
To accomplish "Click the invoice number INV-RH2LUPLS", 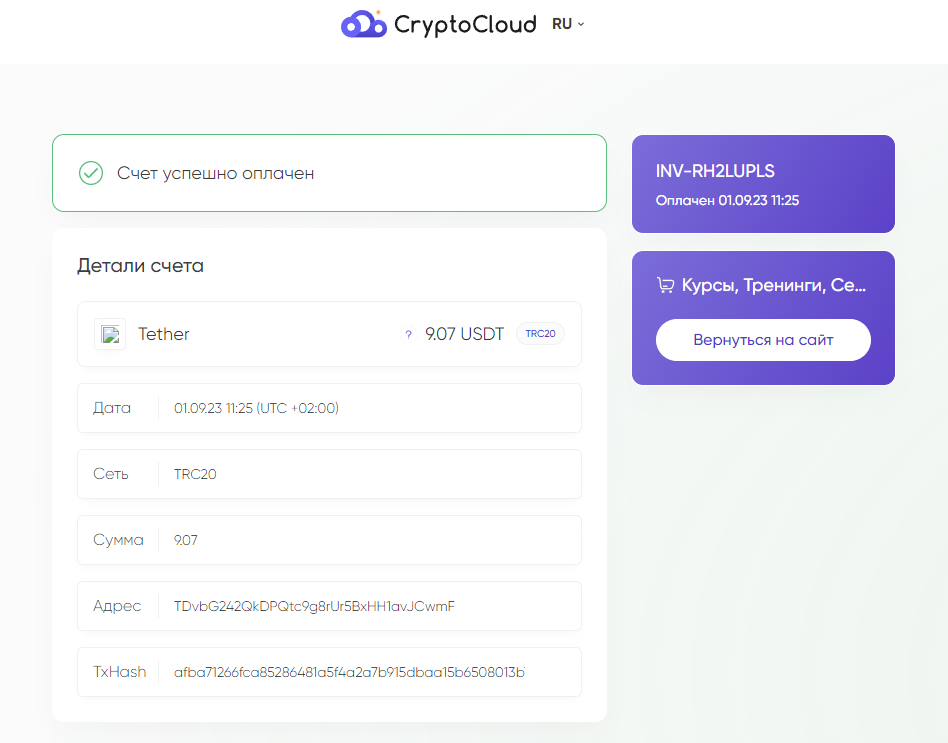I will 715,171.
